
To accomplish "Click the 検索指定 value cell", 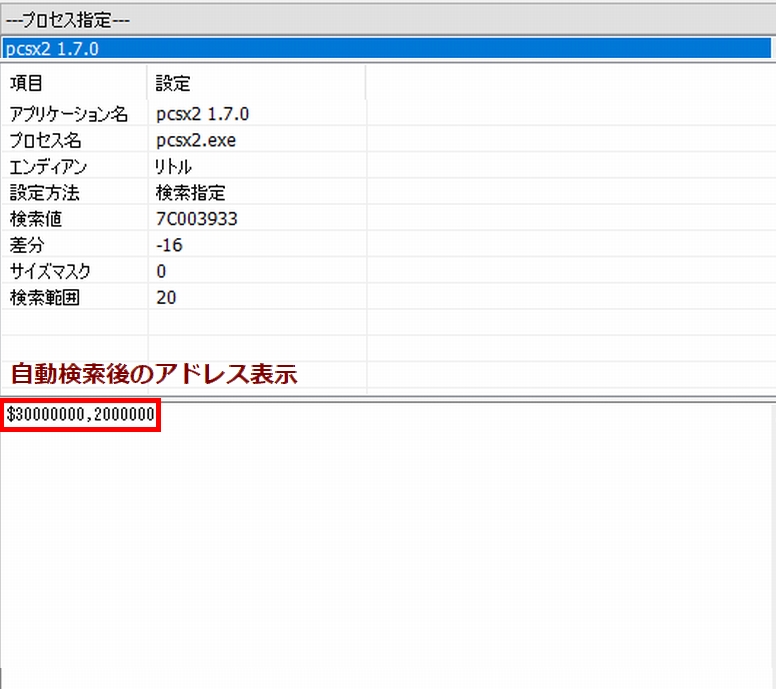I will 191,193.
